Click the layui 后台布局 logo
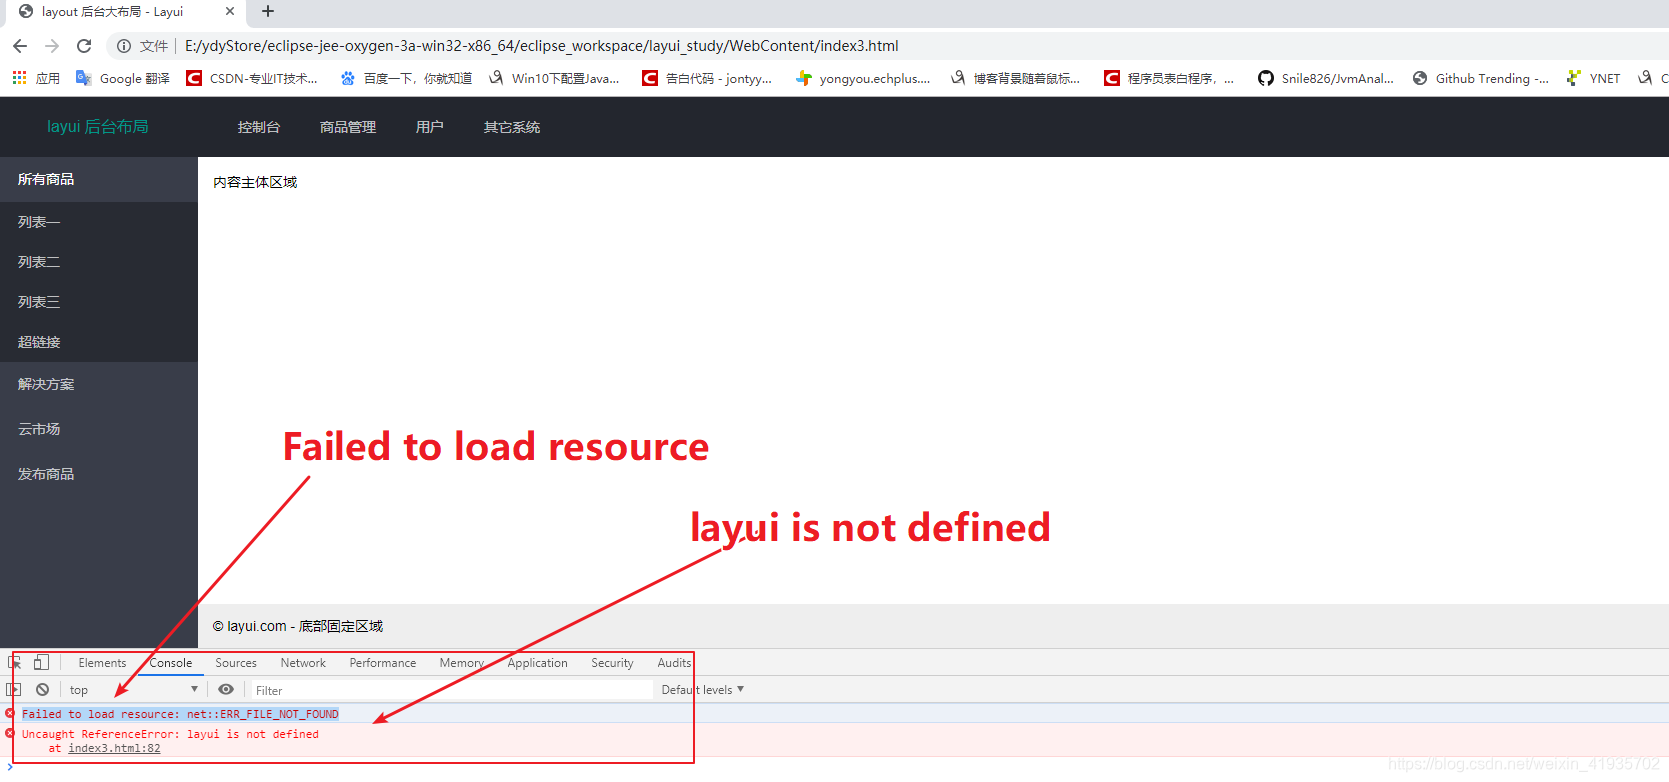The height and width of the screenshot is (782, 1669). point(98,127)
